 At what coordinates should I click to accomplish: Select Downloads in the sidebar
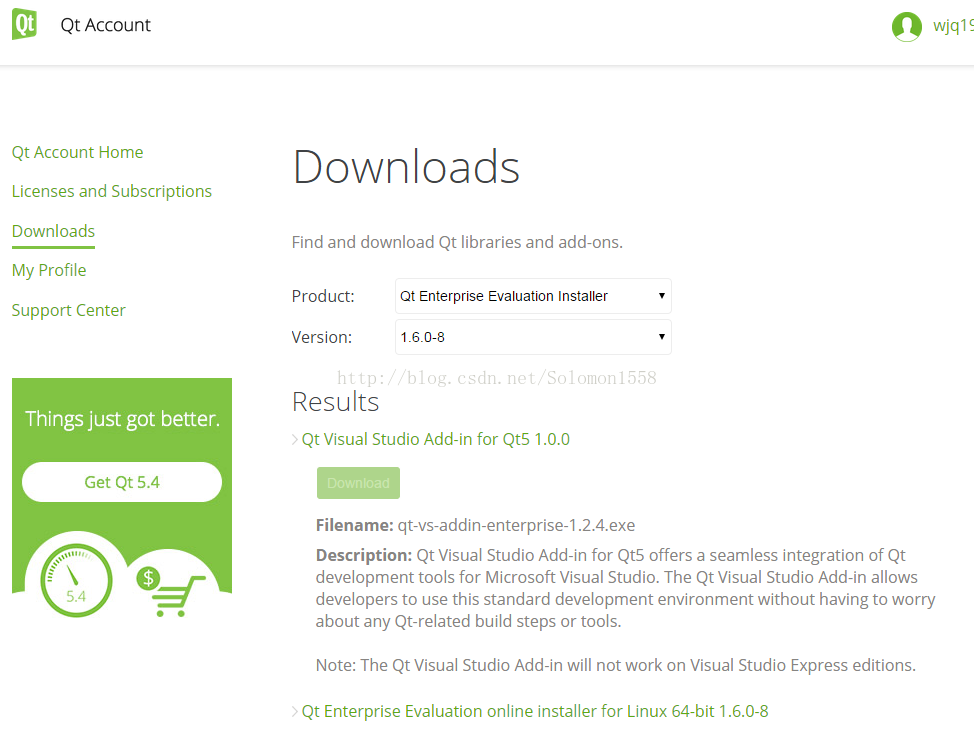(53, 231)
